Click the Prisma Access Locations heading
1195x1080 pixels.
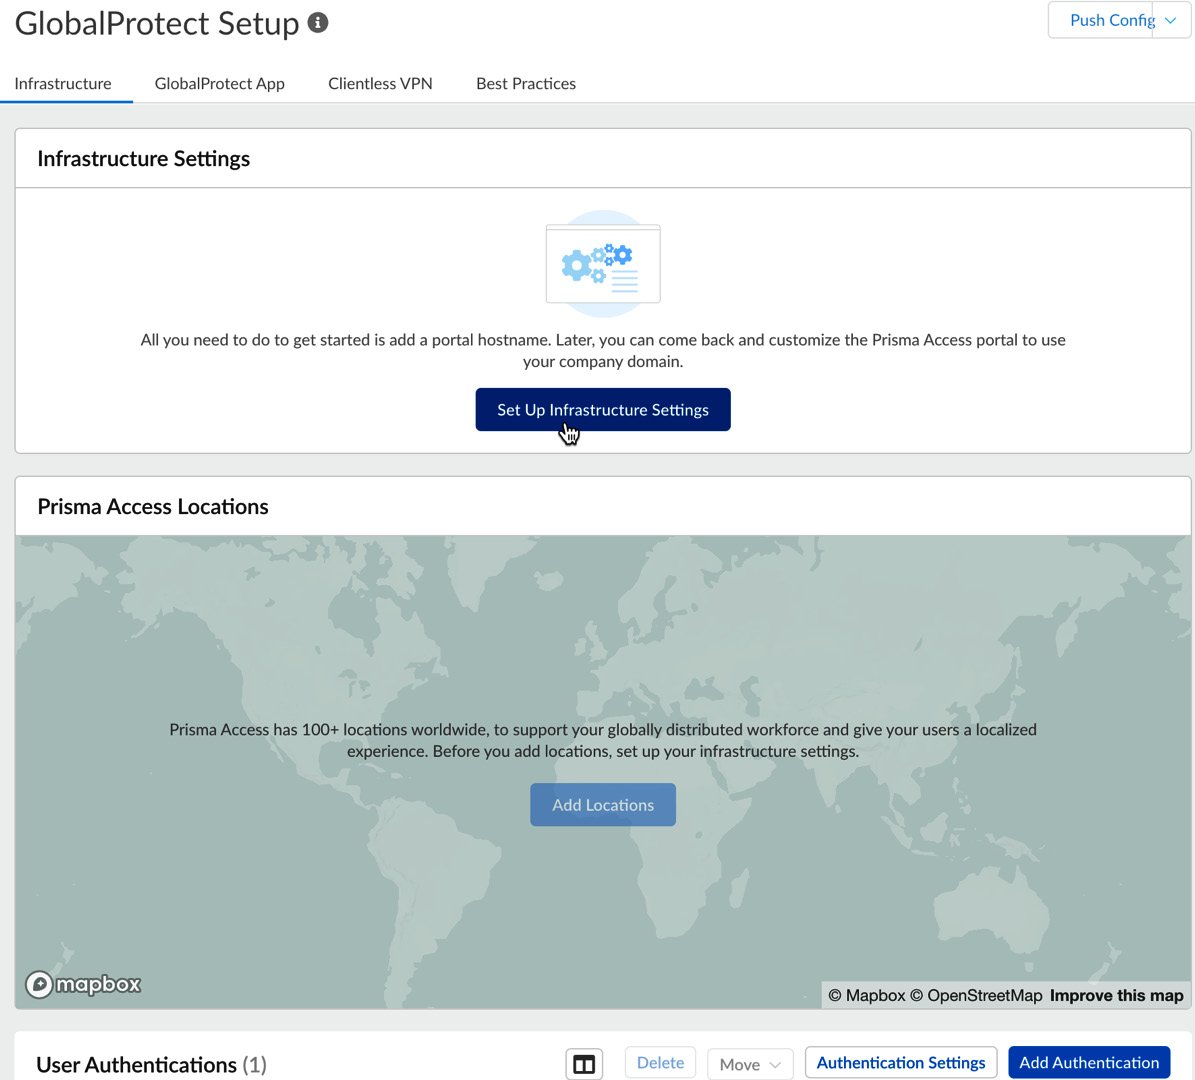pos(152,507)
